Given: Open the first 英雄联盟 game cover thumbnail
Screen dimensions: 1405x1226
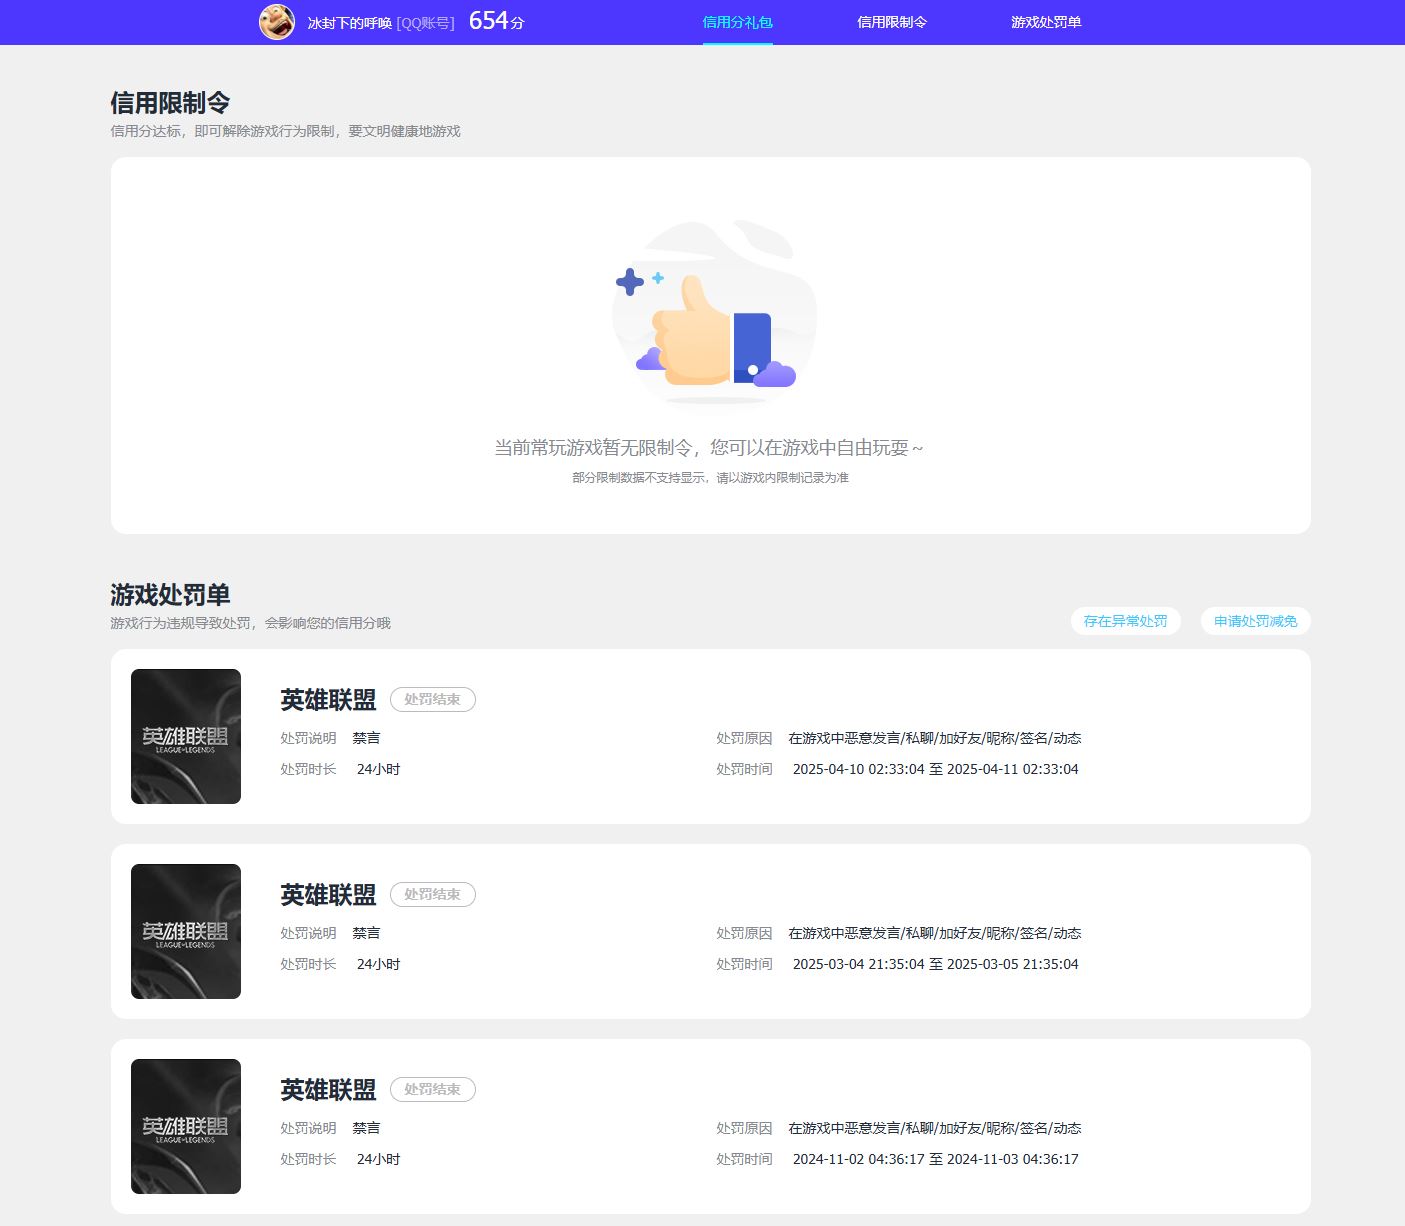Looking at the screenshot, I should (186, 736).
